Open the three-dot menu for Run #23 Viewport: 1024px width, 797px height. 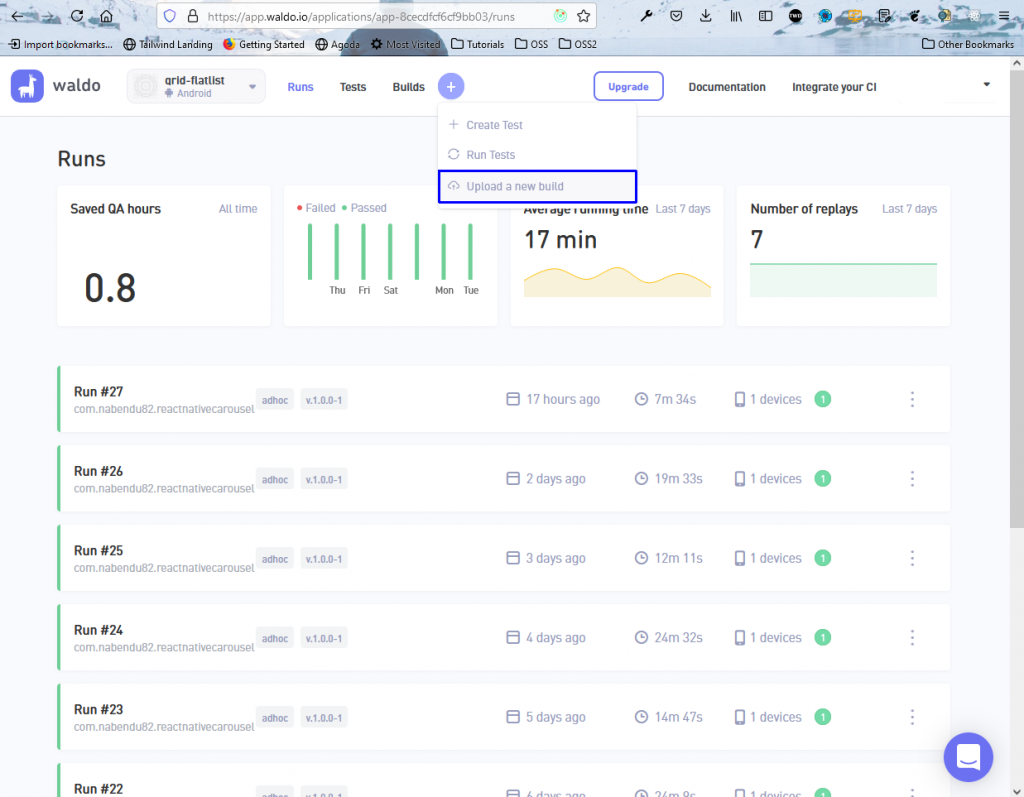[x=912, y=717]
